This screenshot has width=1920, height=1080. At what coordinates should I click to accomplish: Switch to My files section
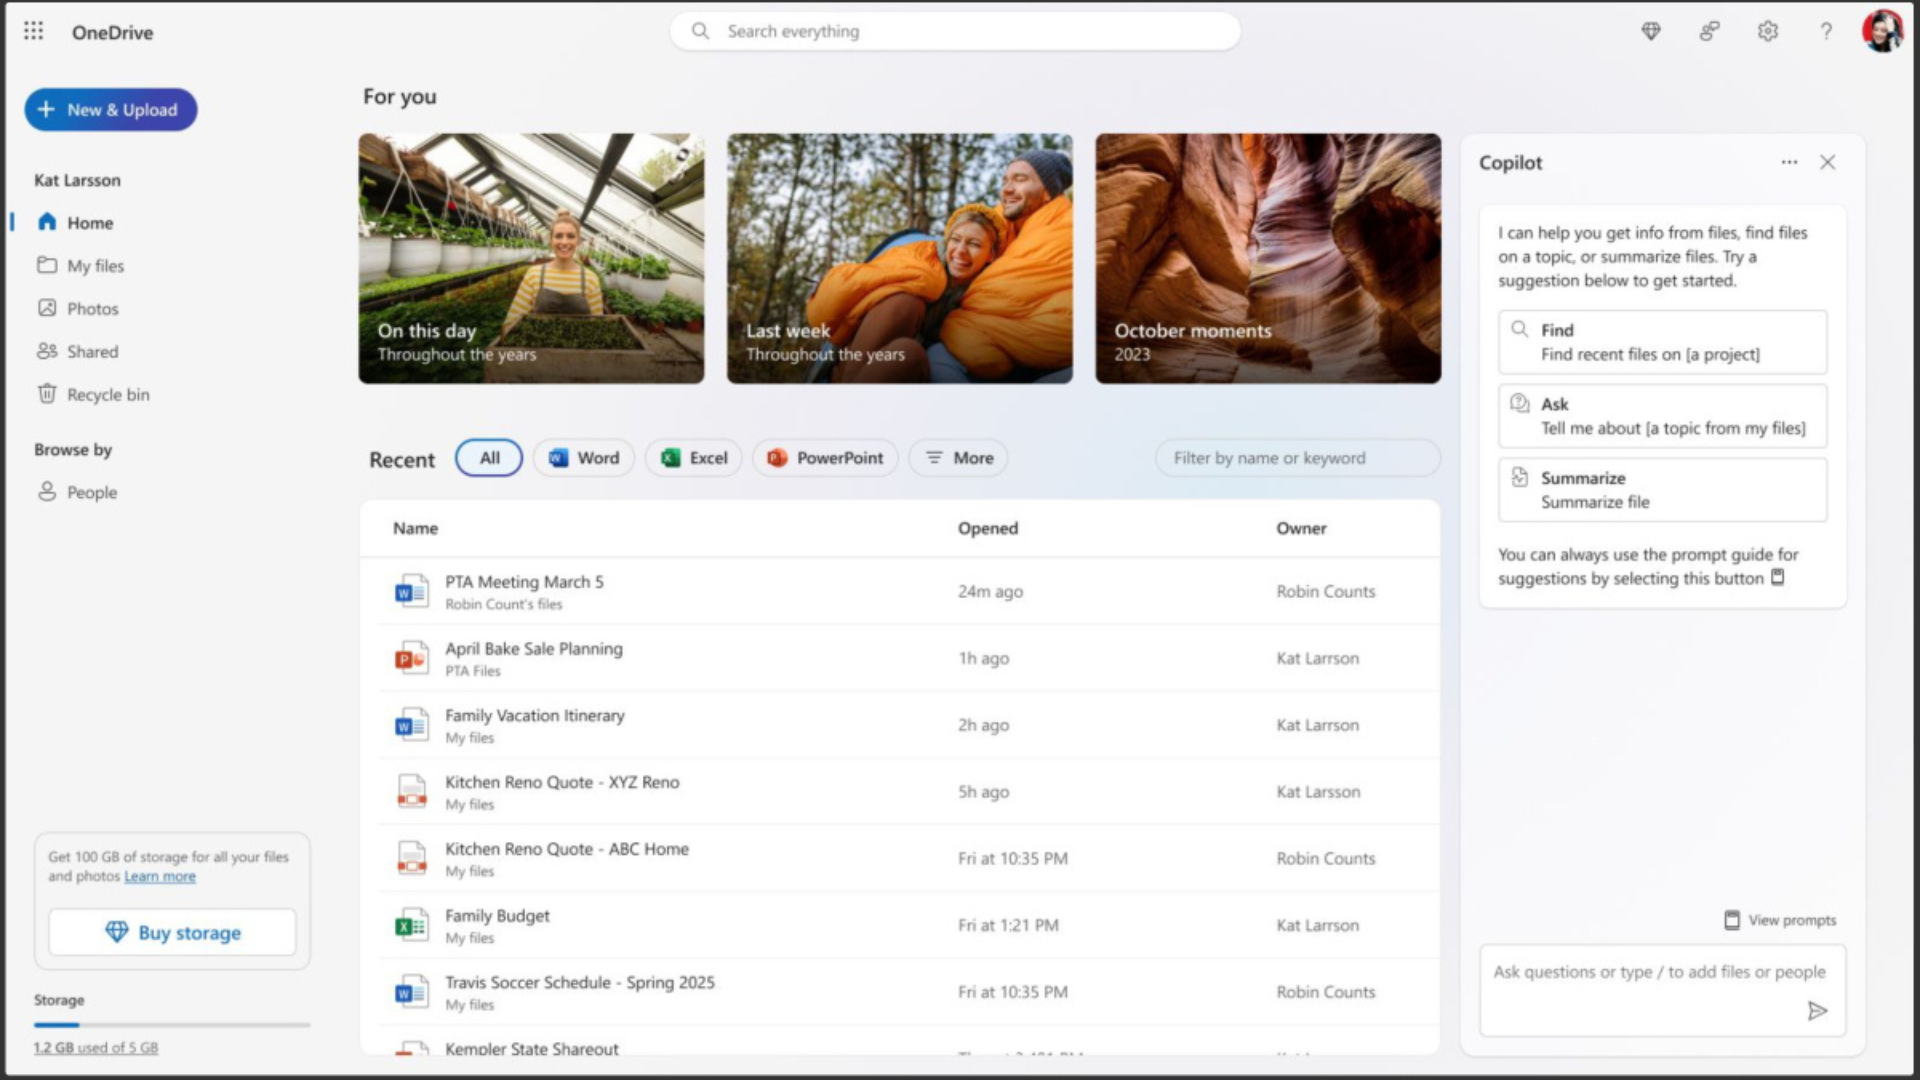click(95, 265)
